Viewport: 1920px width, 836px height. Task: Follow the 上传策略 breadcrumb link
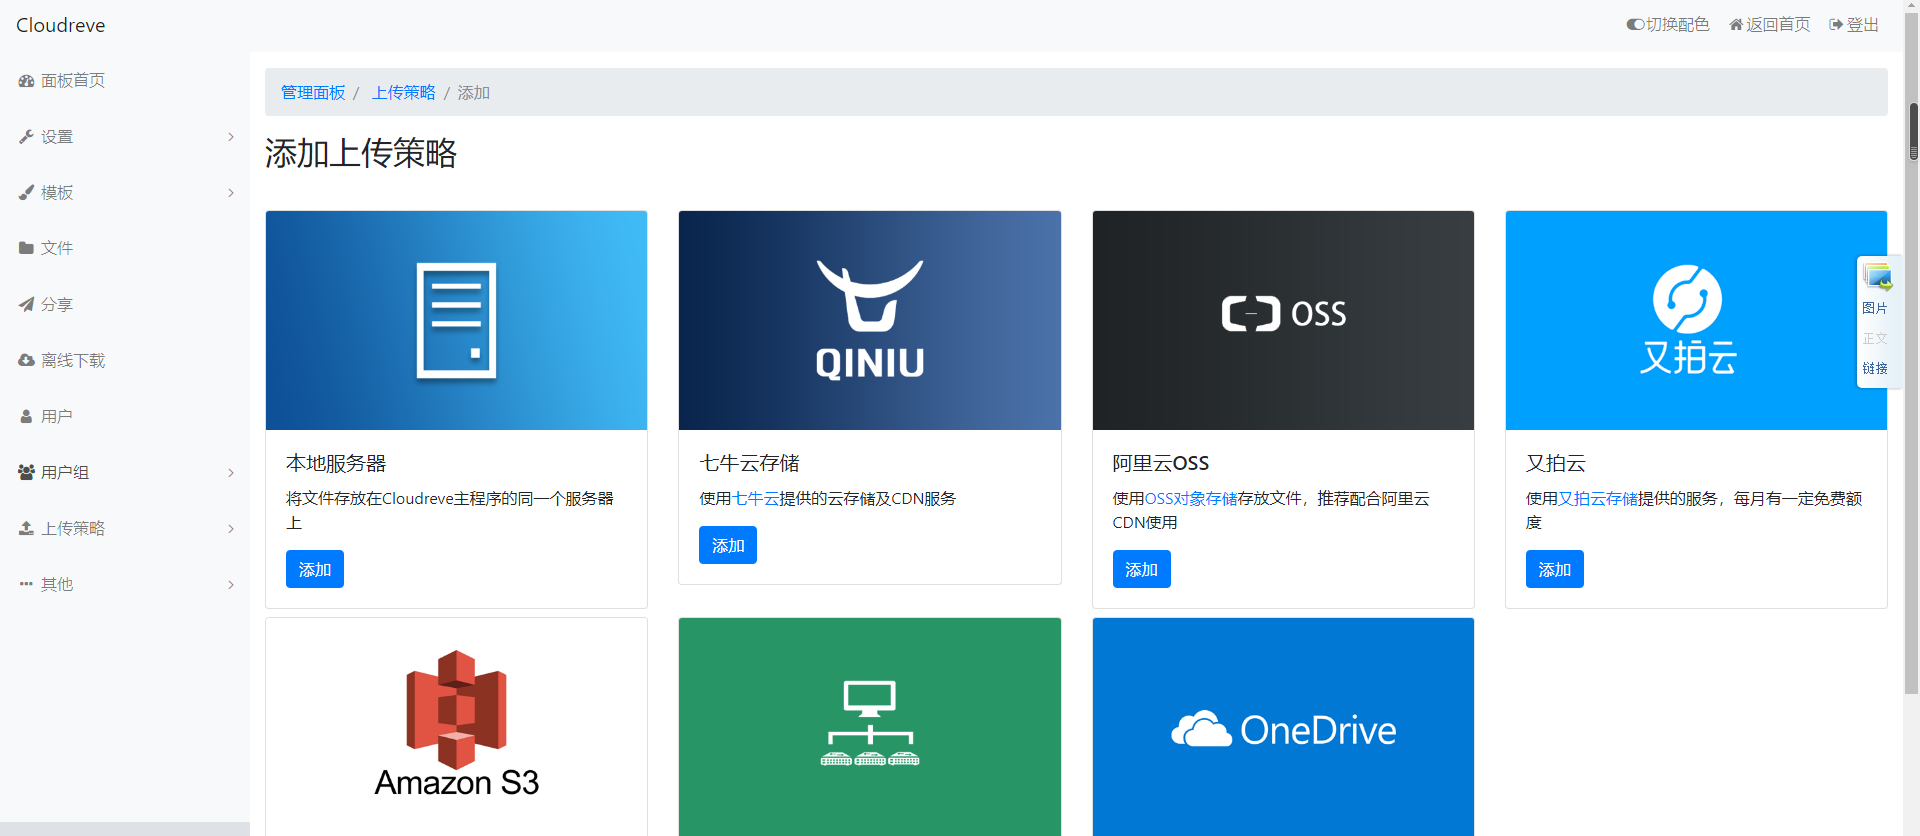click(x=404, y=93)
